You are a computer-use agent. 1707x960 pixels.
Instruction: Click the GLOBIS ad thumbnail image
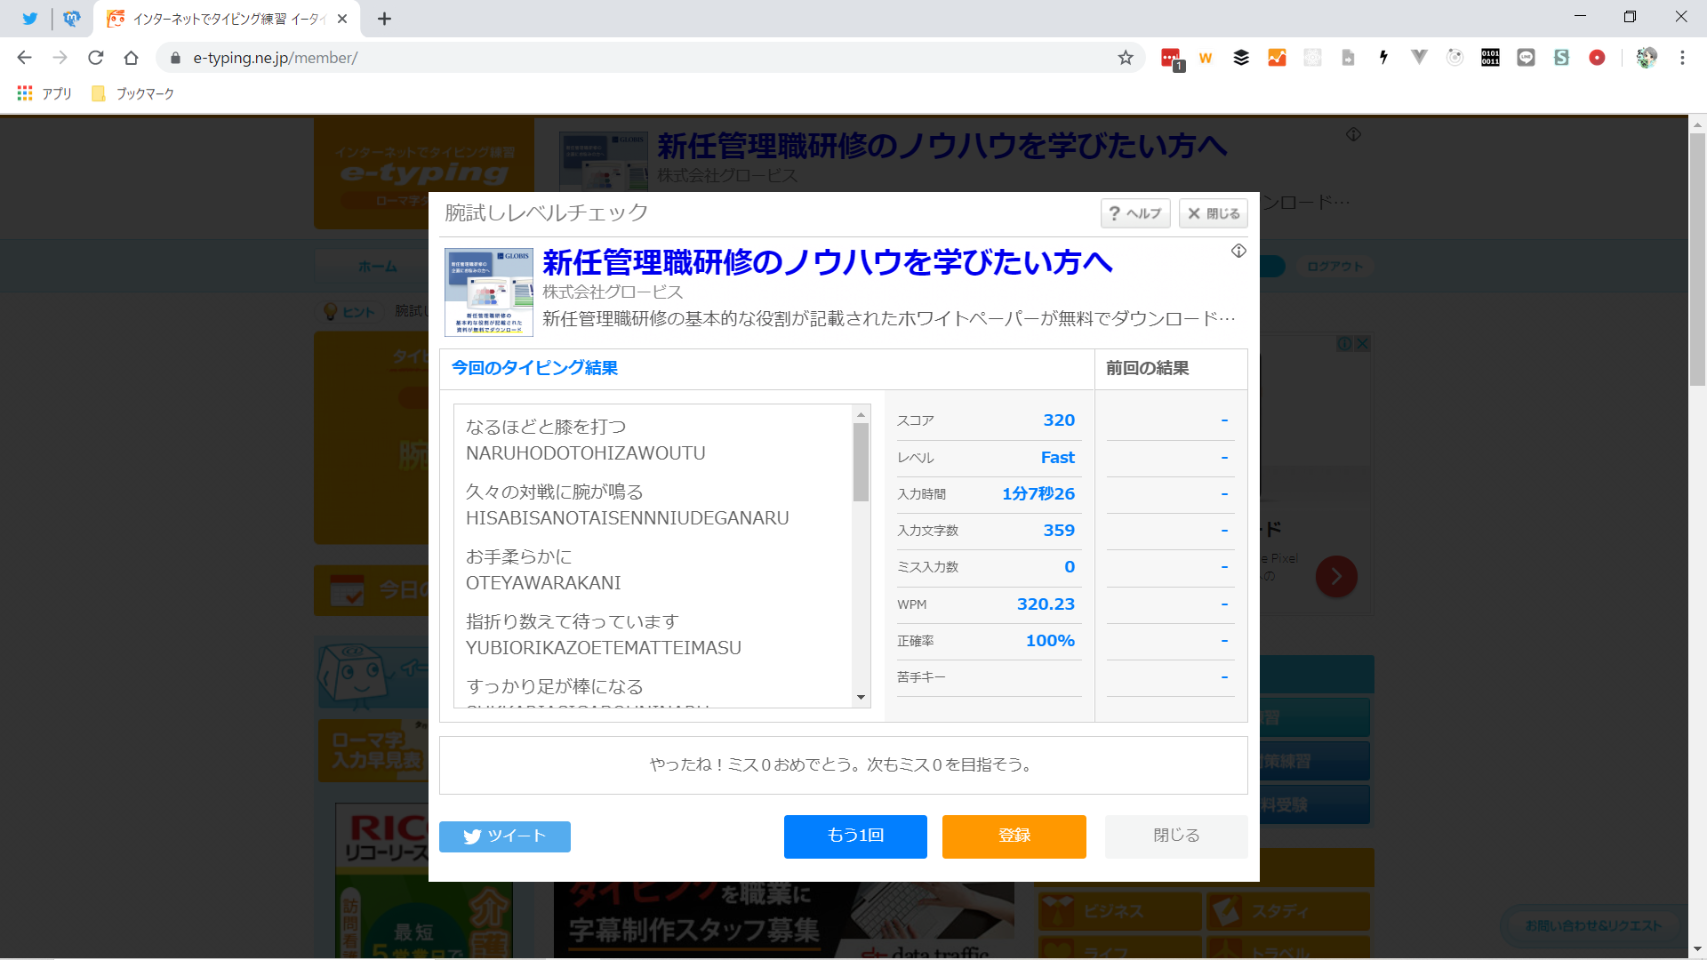[489, 292]
